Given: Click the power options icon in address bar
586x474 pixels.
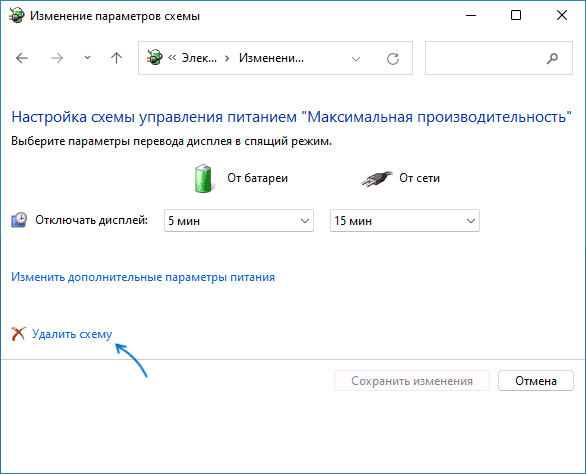Looking at the screenshot, I should (154, 58).
